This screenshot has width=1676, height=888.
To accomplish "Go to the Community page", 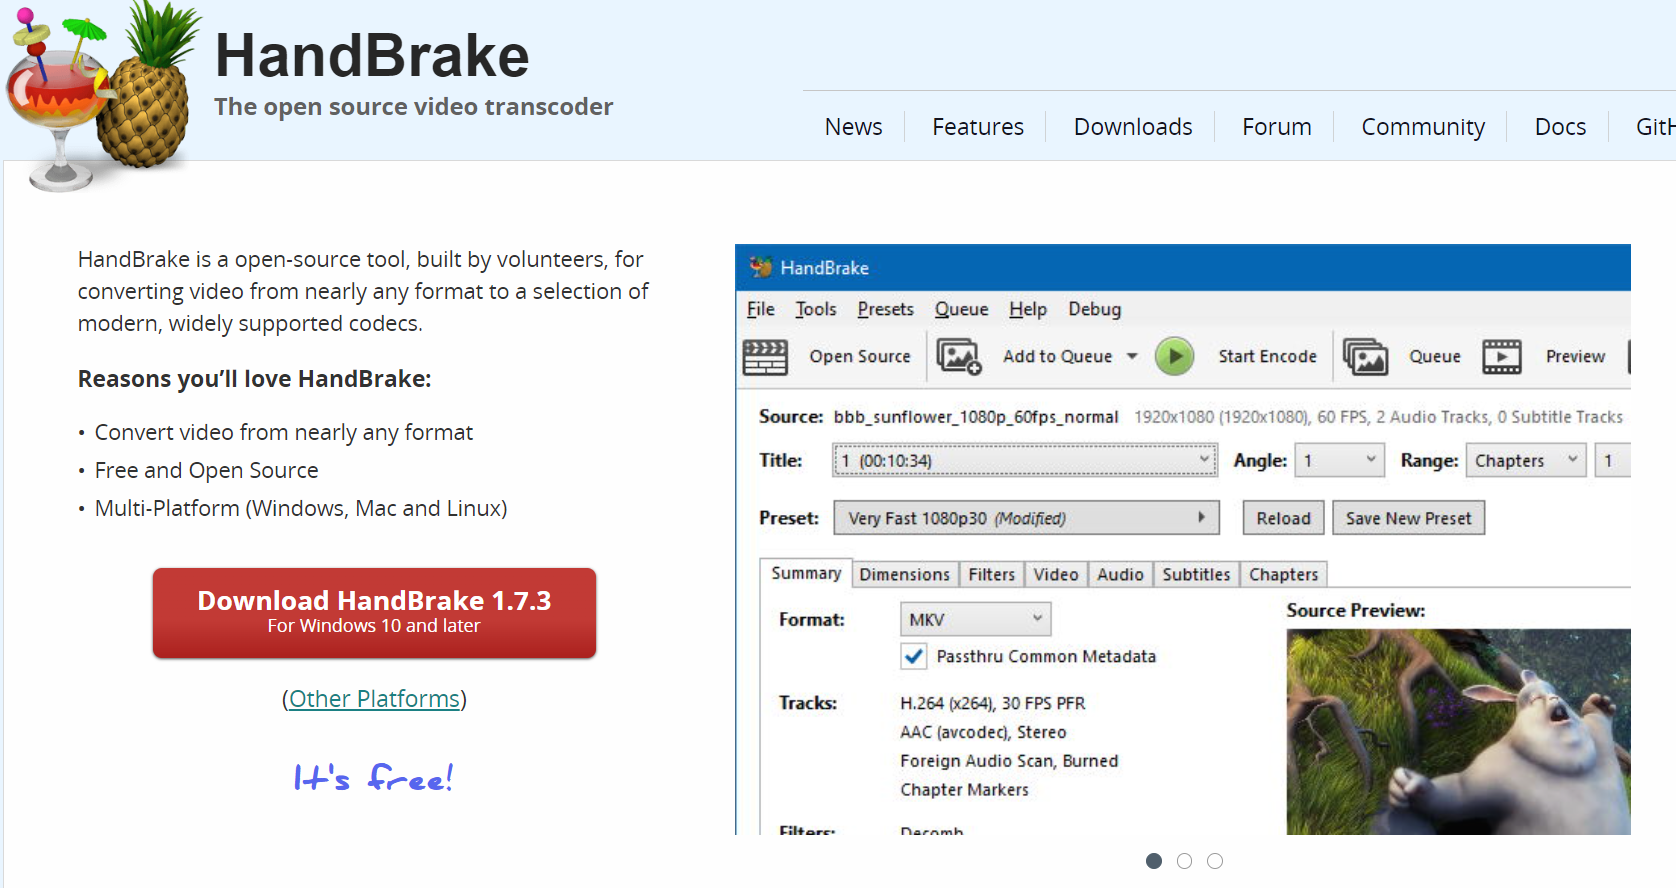I will (1423, 127).
